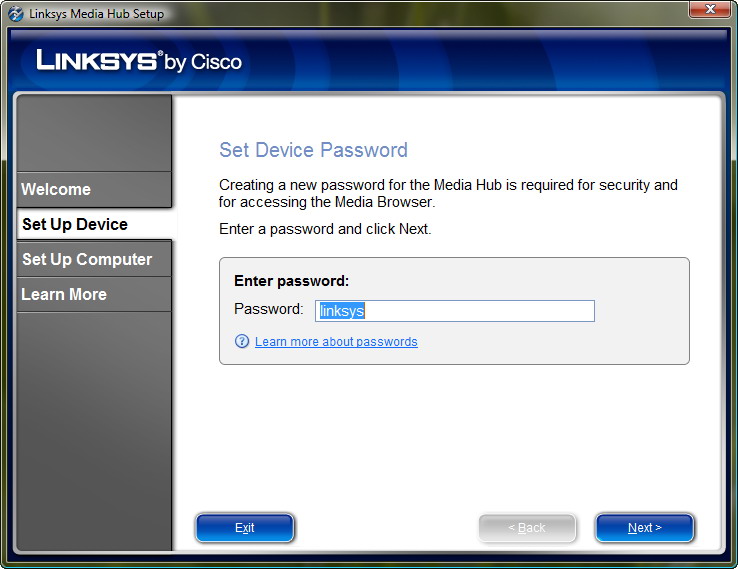
Task: Click the 'Enter a password and click Next' text
Action: coord(325,229)
